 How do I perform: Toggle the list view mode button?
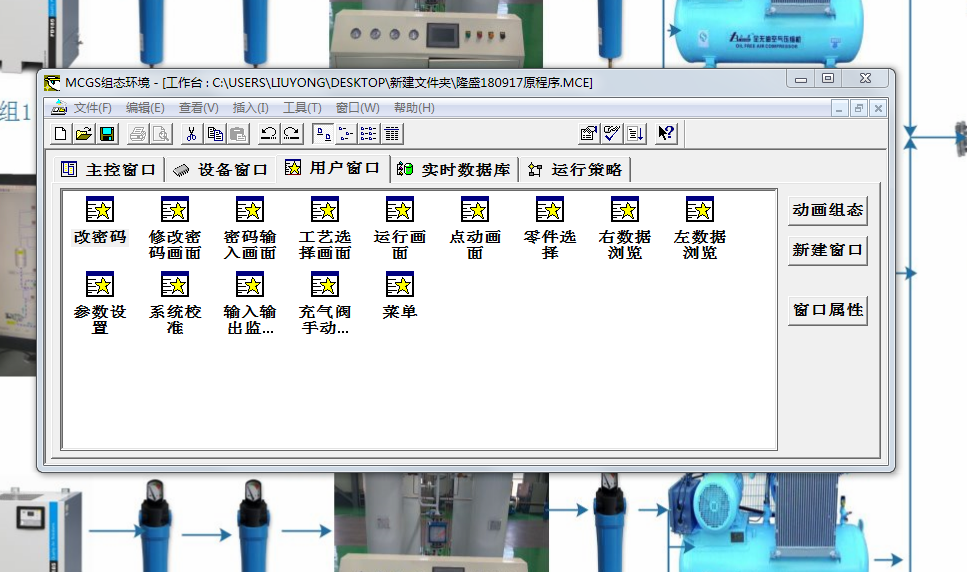(369, 134)
